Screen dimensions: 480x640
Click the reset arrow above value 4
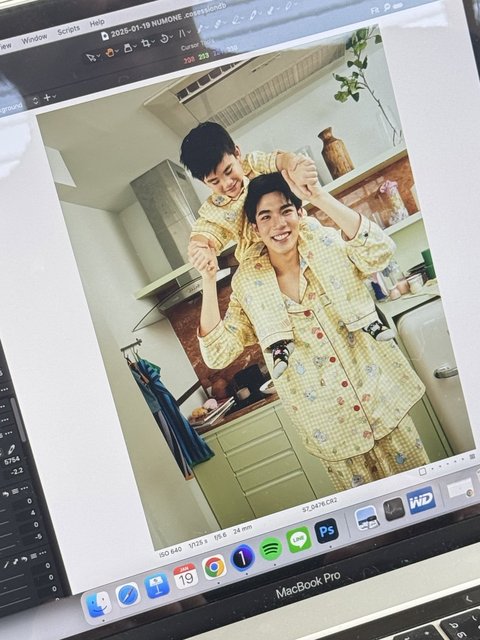[x=5, y=494]
